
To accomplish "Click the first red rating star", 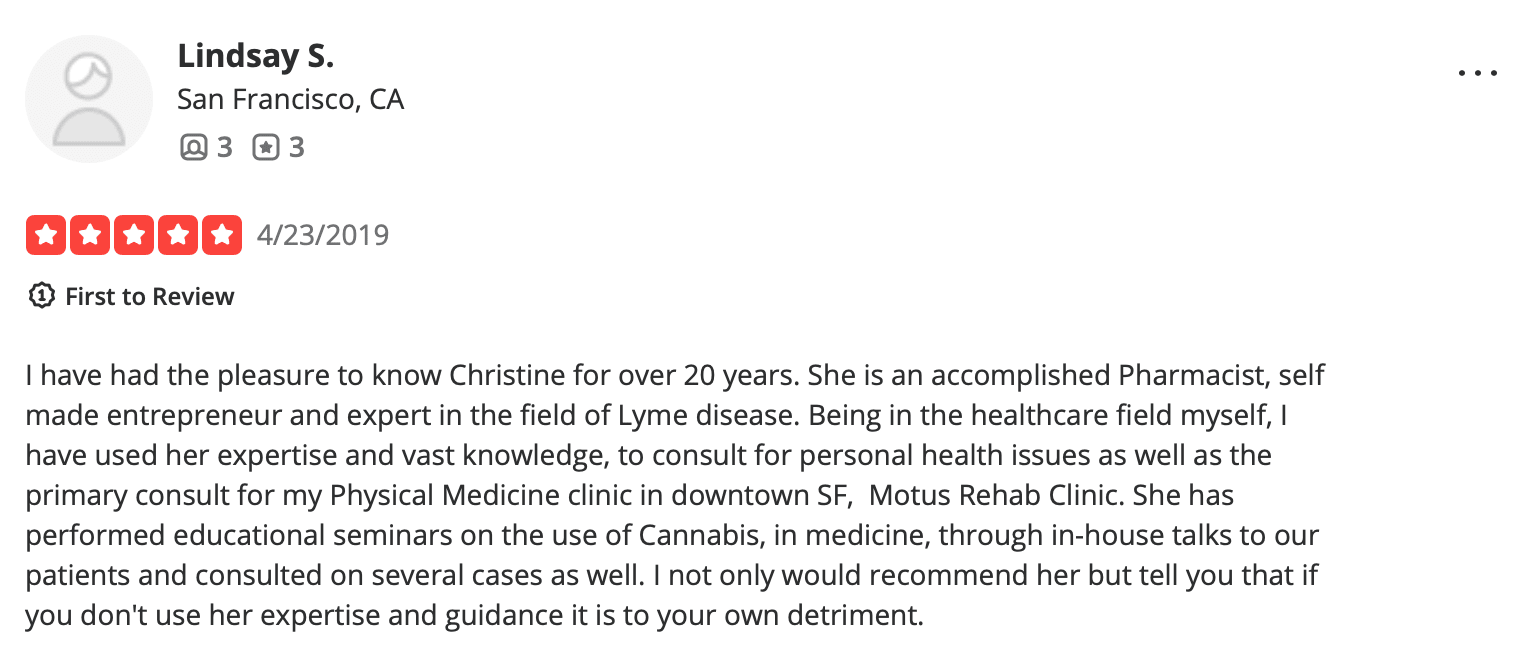I will point(45,235).
